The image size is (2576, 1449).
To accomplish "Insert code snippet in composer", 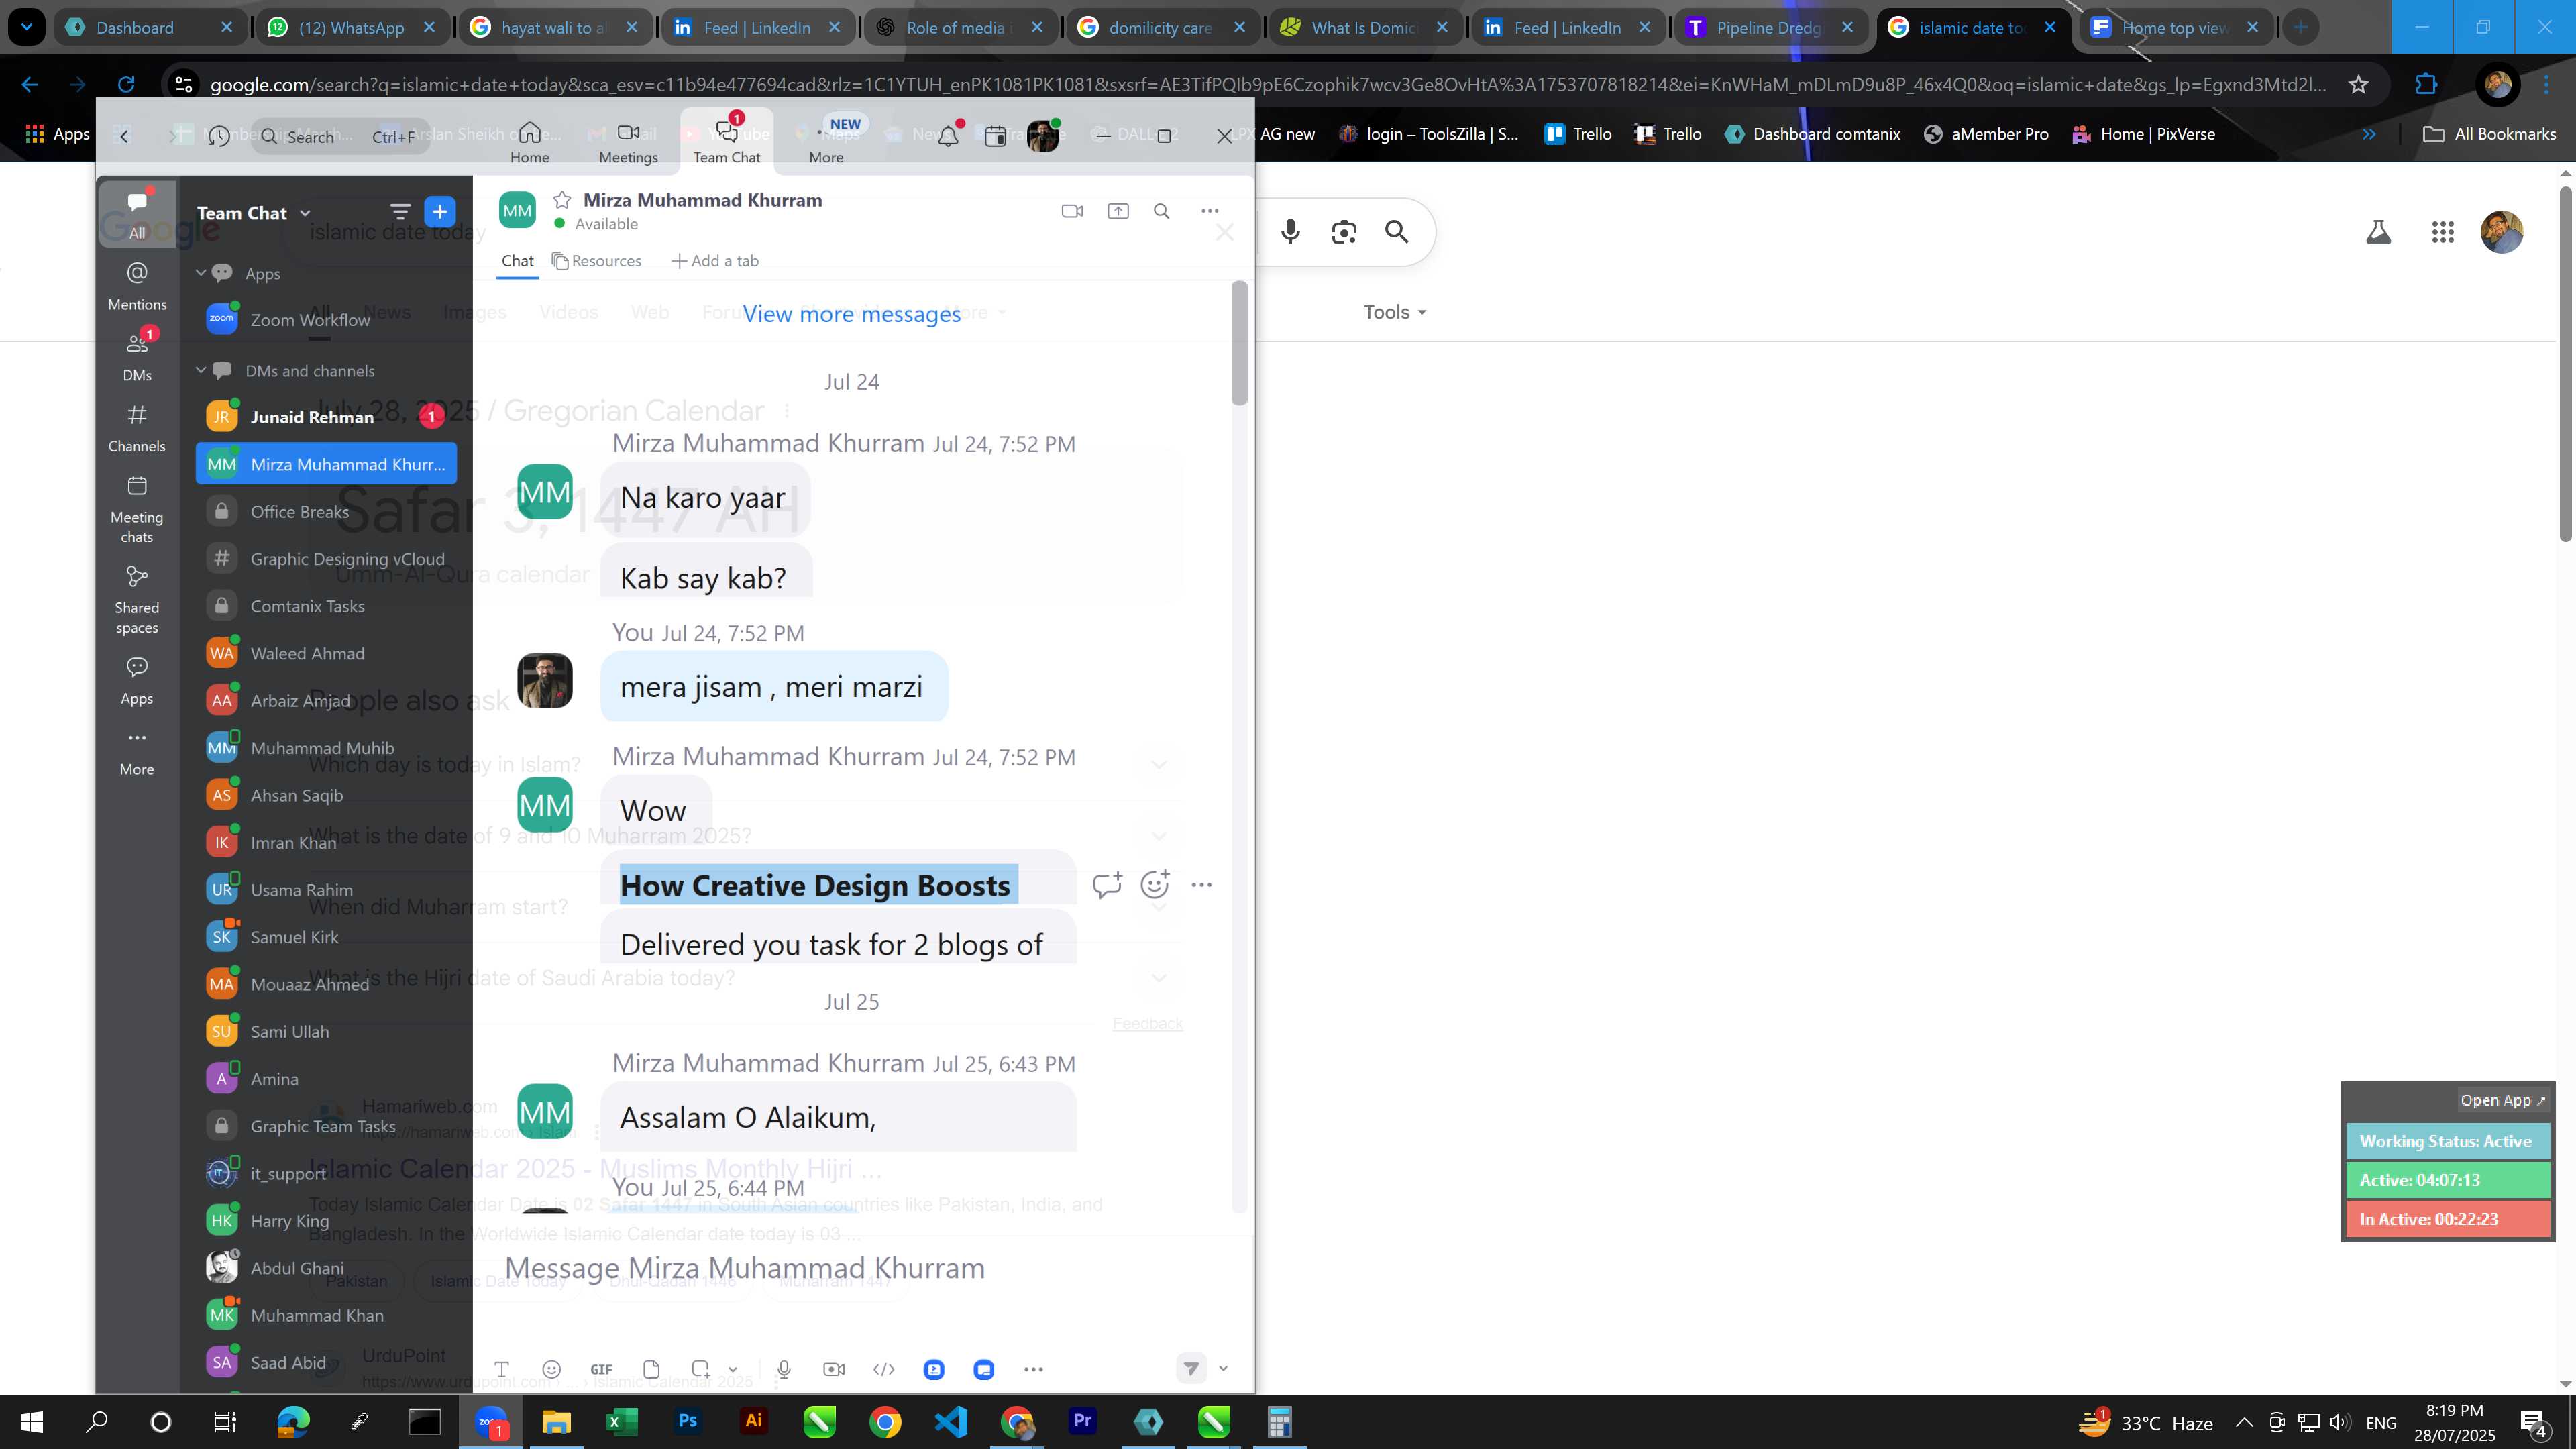I will [883, 1370].
